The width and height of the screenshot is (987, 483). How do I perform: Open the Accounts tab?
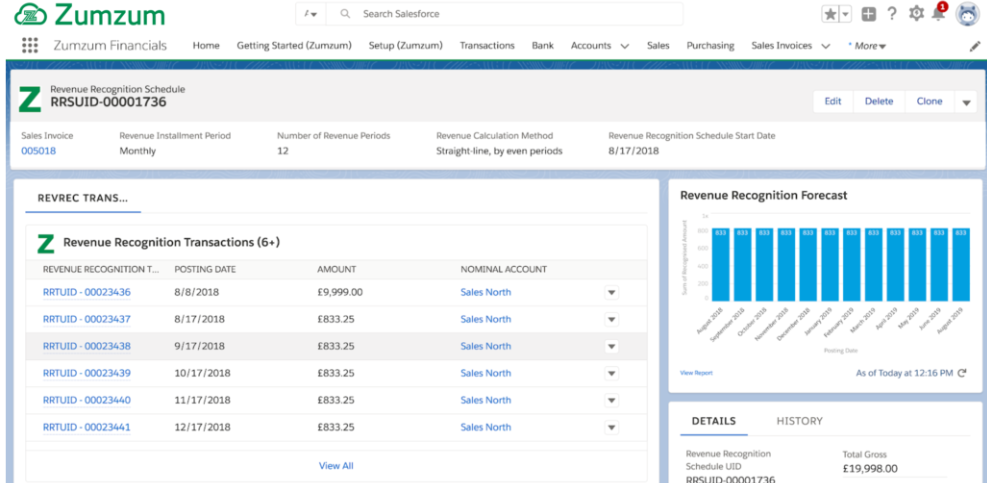tap(591, 45)
